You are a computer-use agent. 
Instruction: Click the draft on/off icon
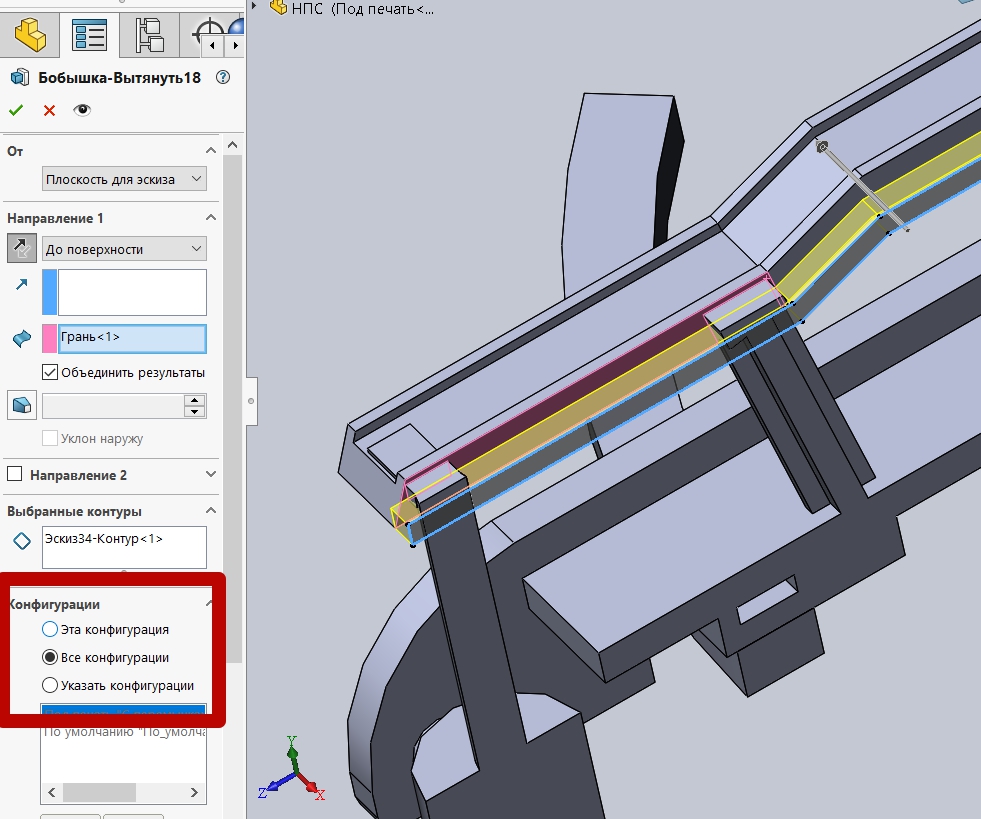[x=22, y=405]
